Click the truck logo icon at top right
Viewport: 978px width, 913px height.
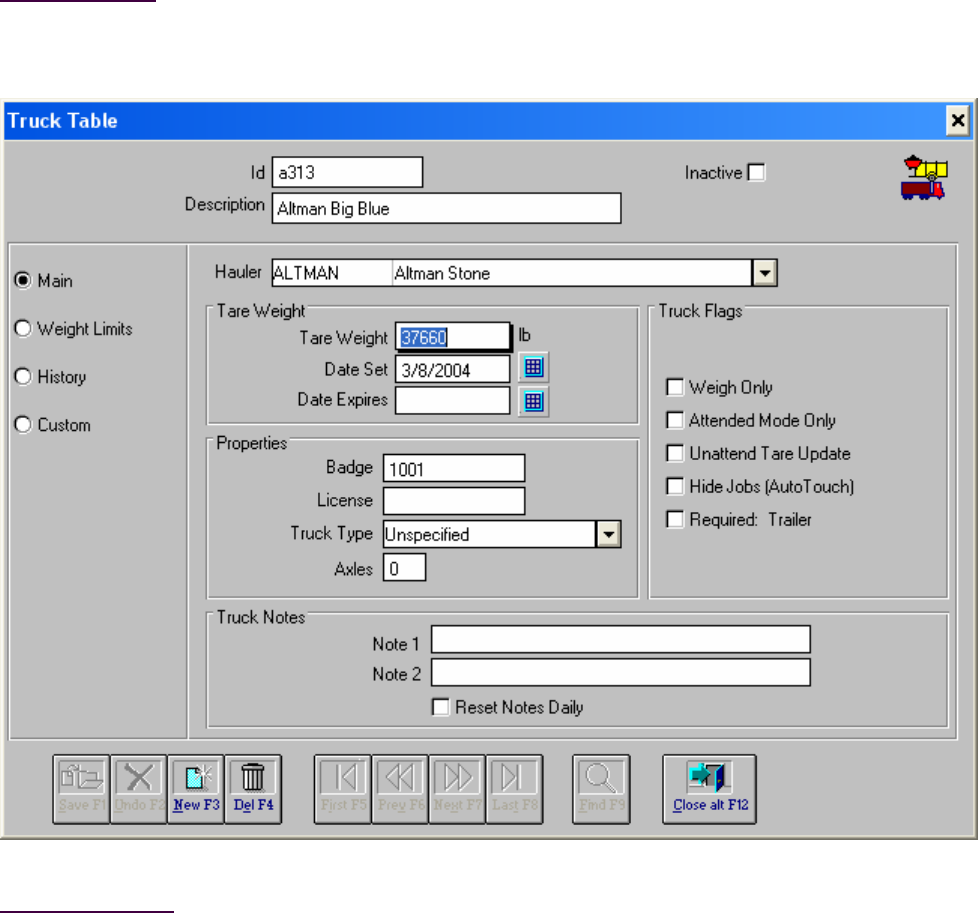tap(925, 178)
